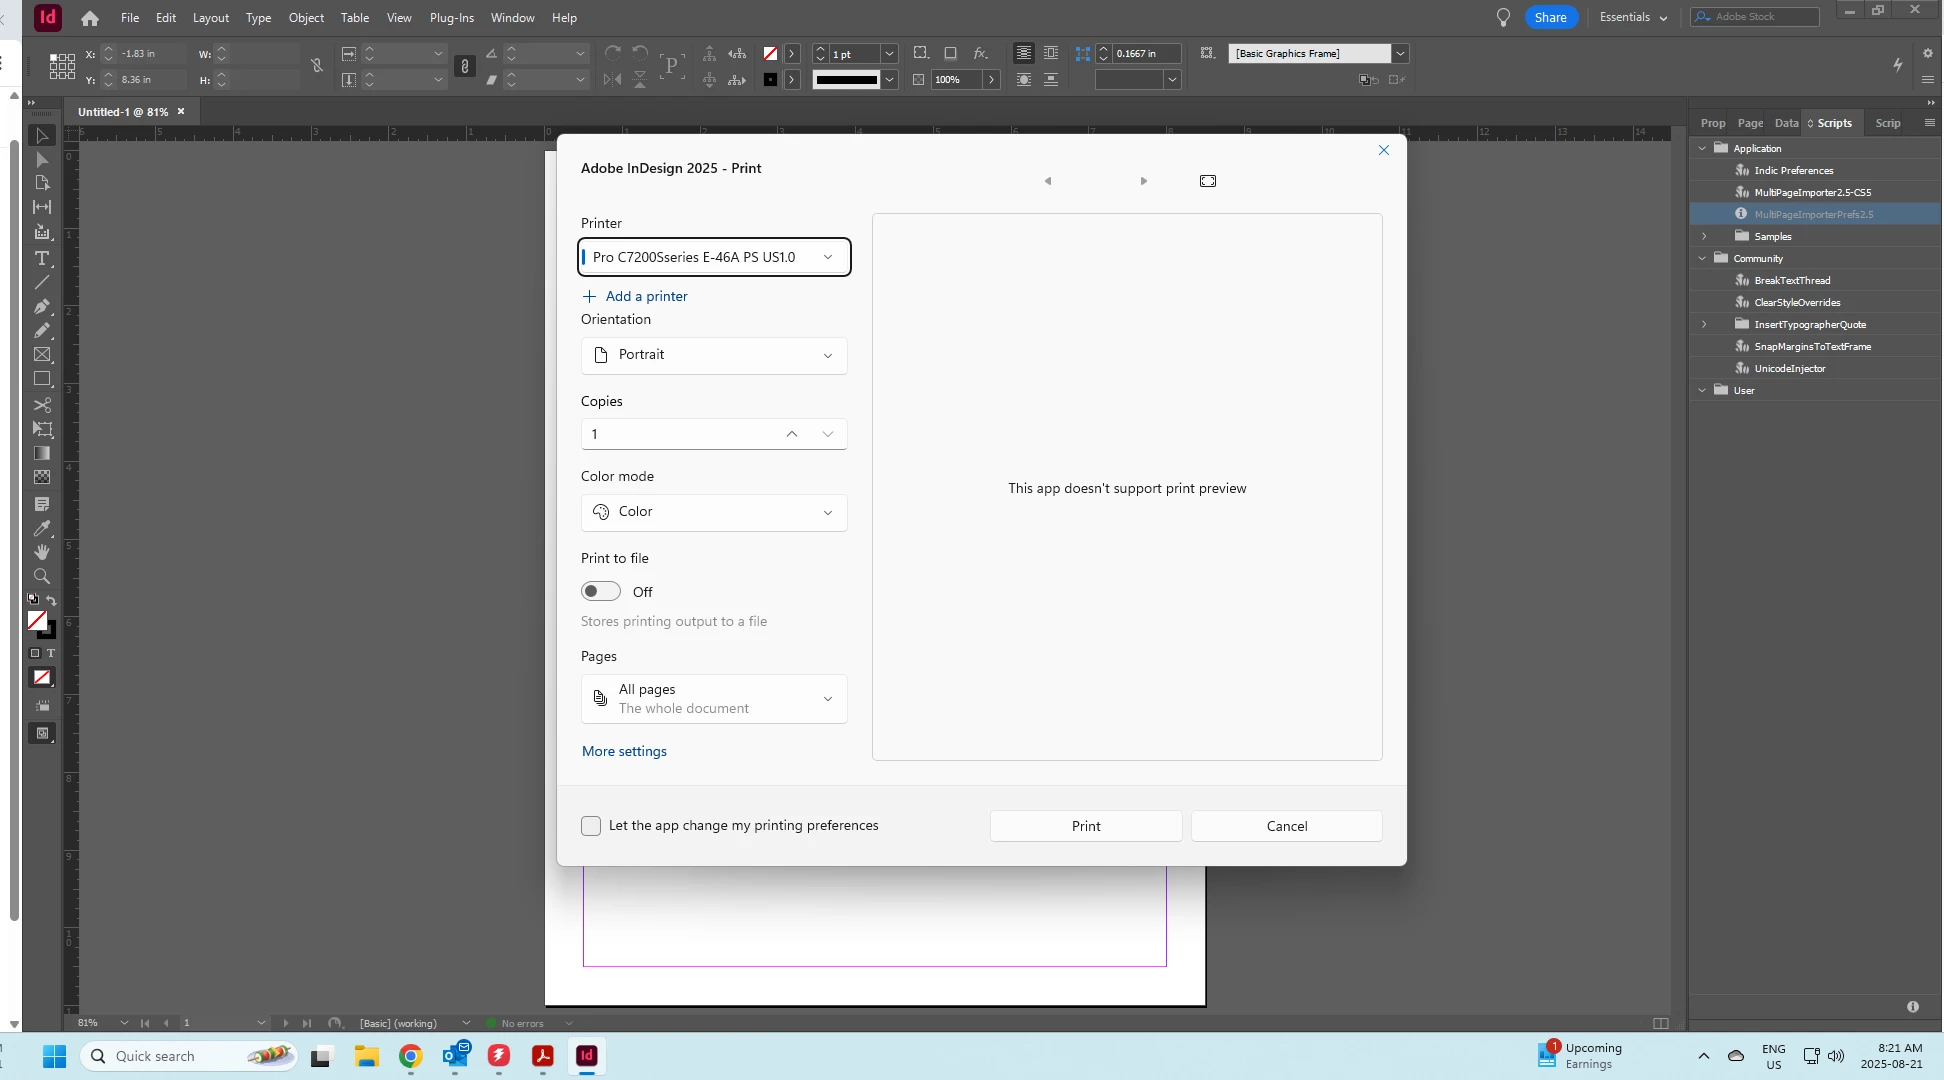Viewport: 1944px width, 1080px height.
Task: Activate the Zoom tool
Action: click(x=42, y=577)
